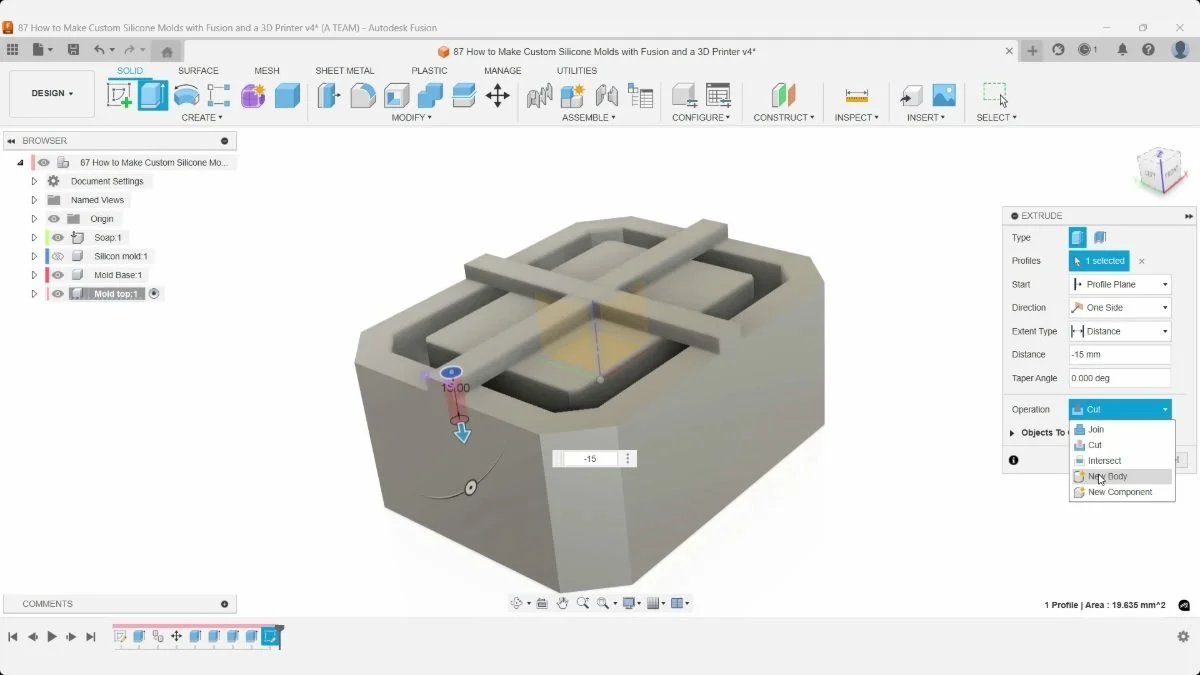This screenshot has height=675, width=1200.
Task: Expand the Named Views node
Action: (34, 200)
